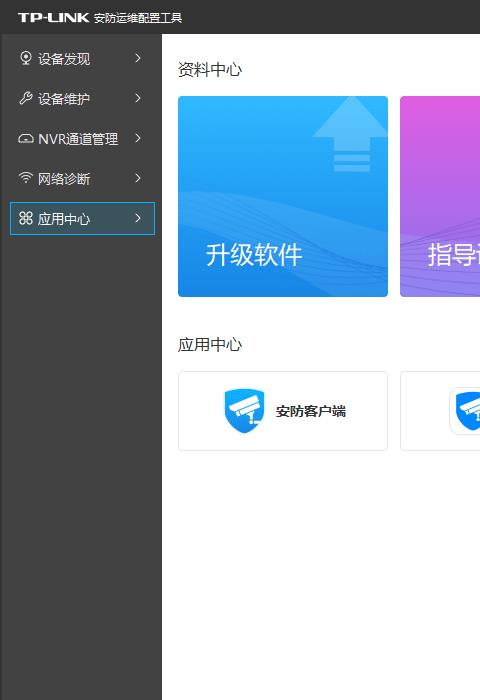Expand the 设备维护 chevron
Screen dimensions: 480x700
[138, 98]
